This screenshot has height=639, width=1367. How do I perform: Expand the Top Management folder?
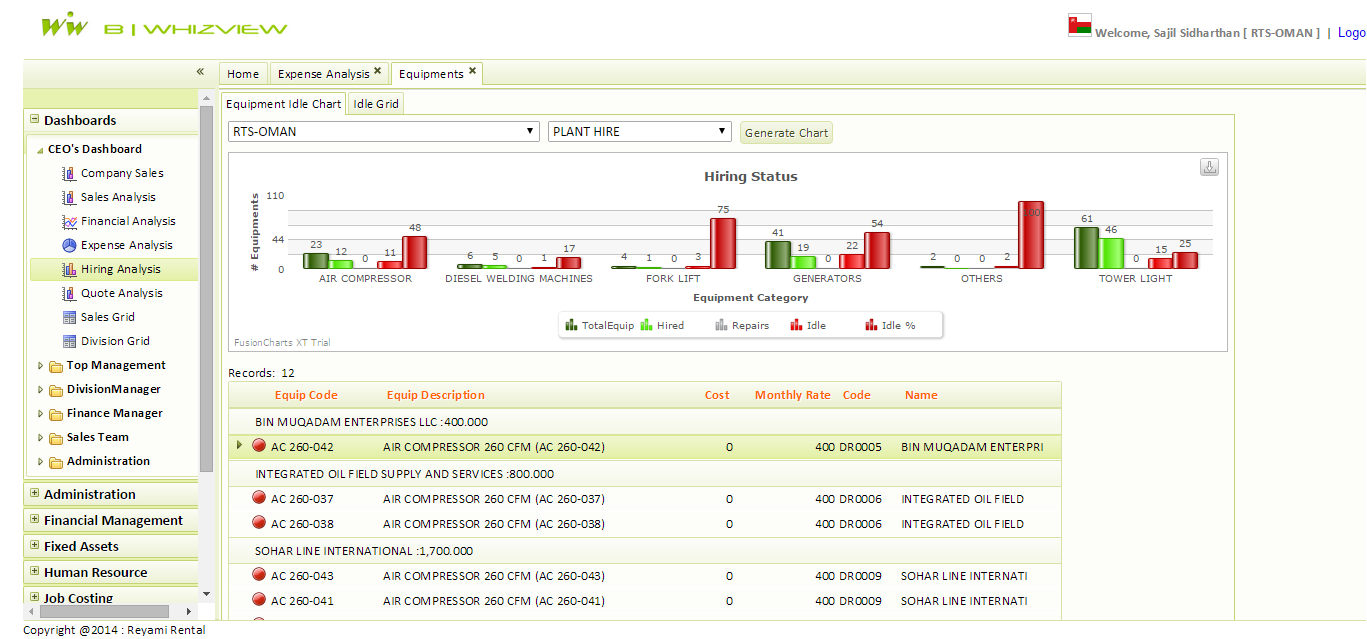(x=41, y=366)
